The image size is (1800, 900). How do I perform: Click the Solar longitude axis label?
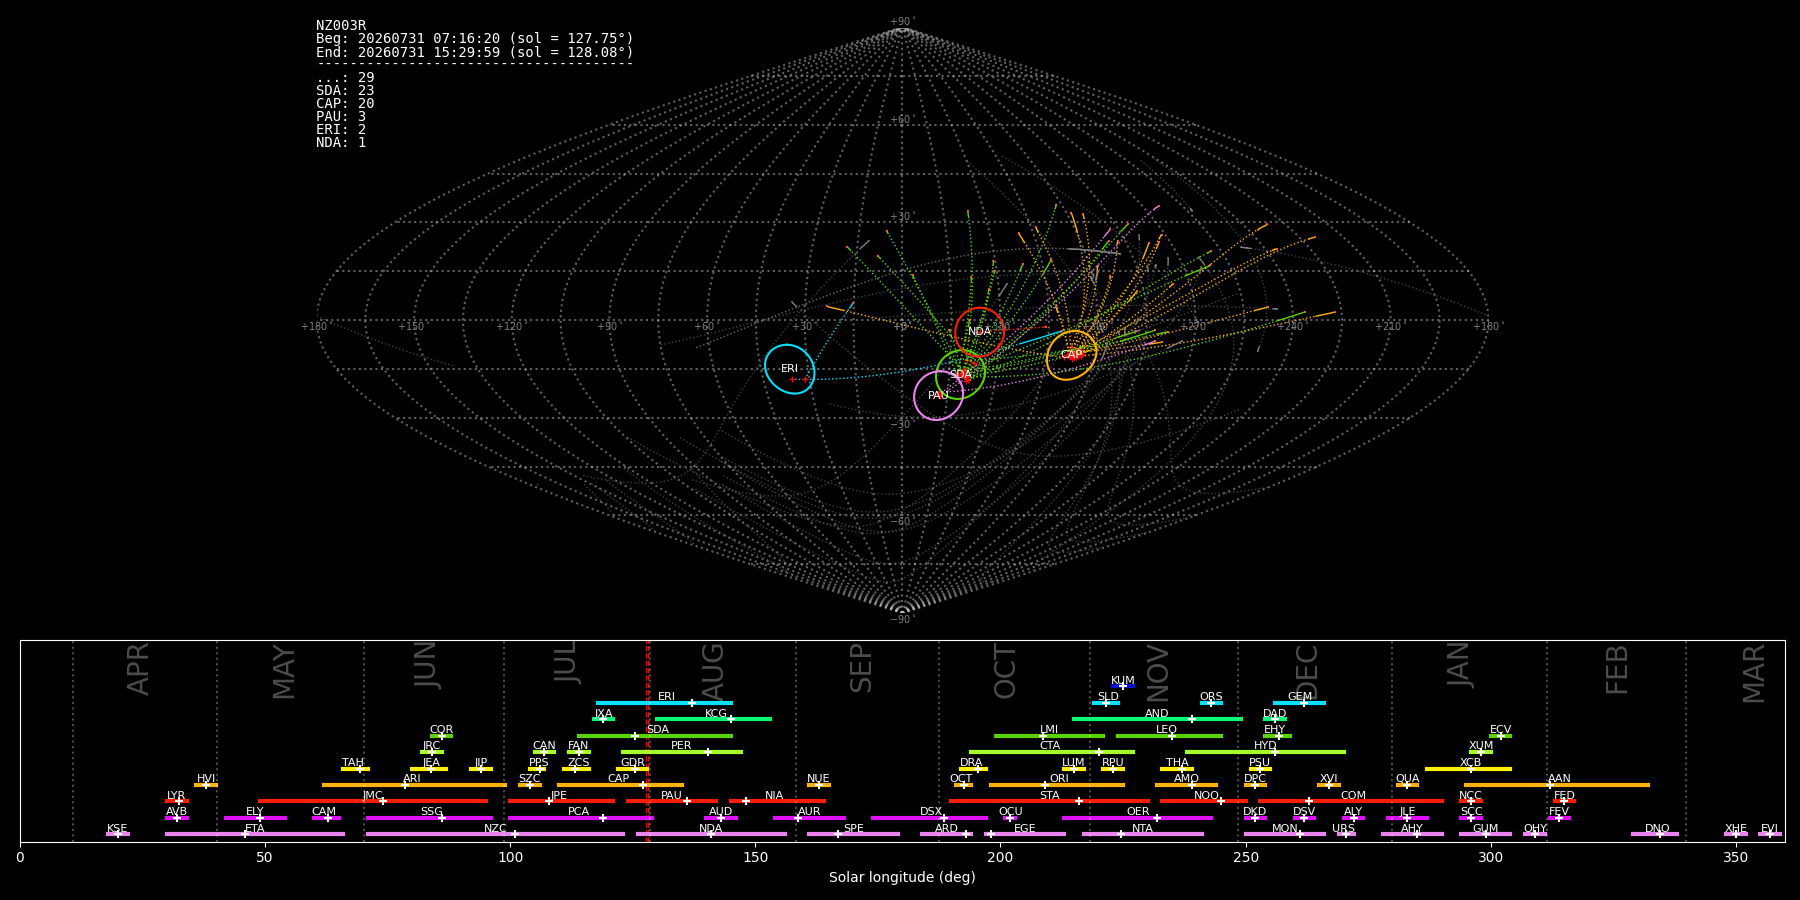click(902, 877)
